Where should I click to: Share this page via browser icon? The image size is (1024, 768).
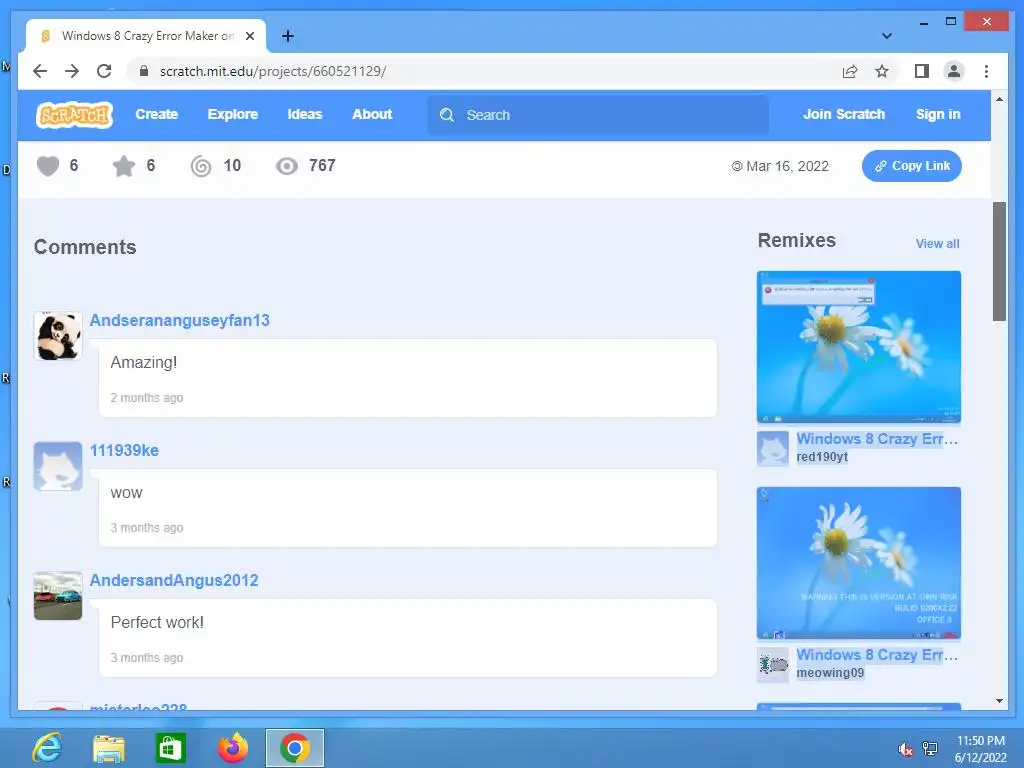click(x=850, y=71)
